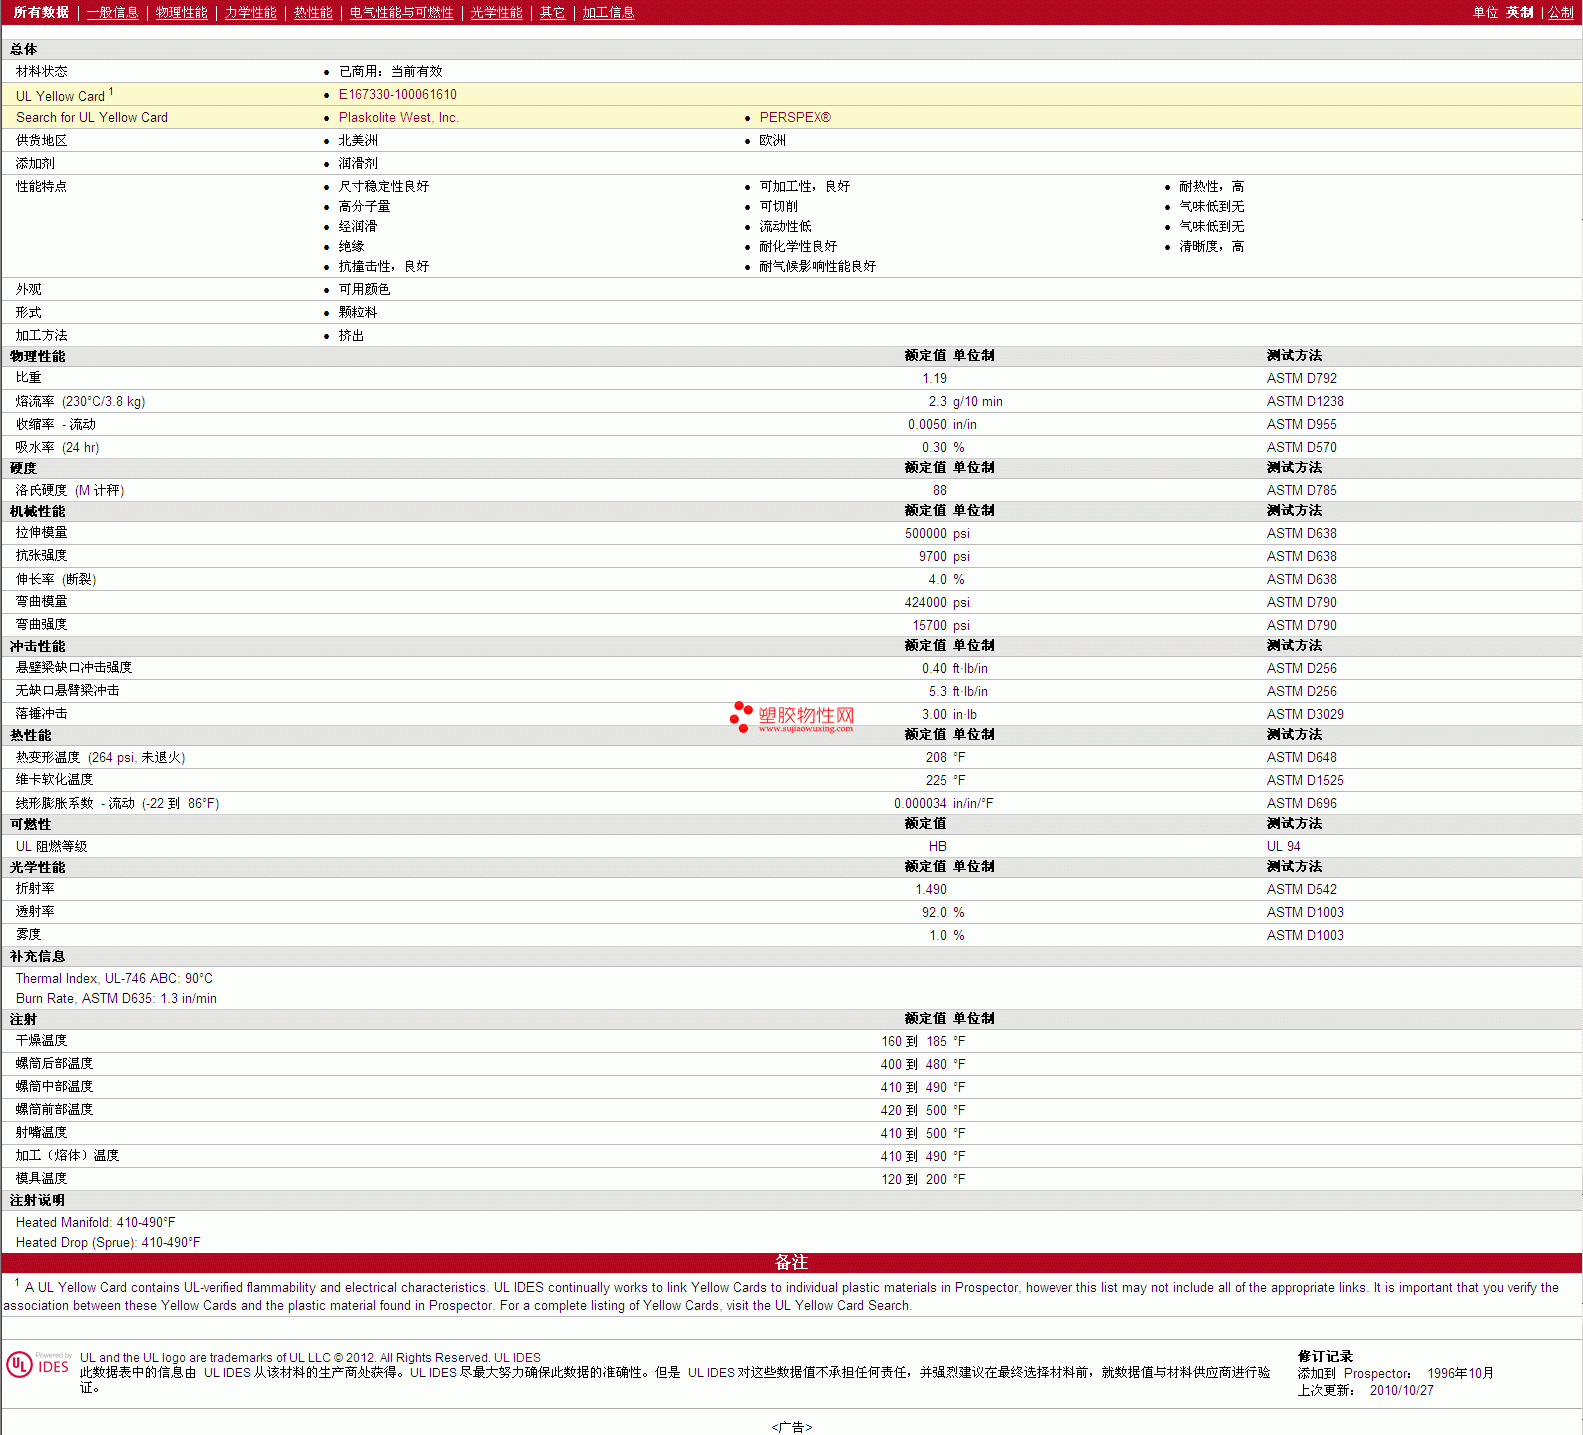Click the 洛氏硬度 (M 计秤) row label
The height and width of the screenshot is (1435, 1583).
pos(70,490)
